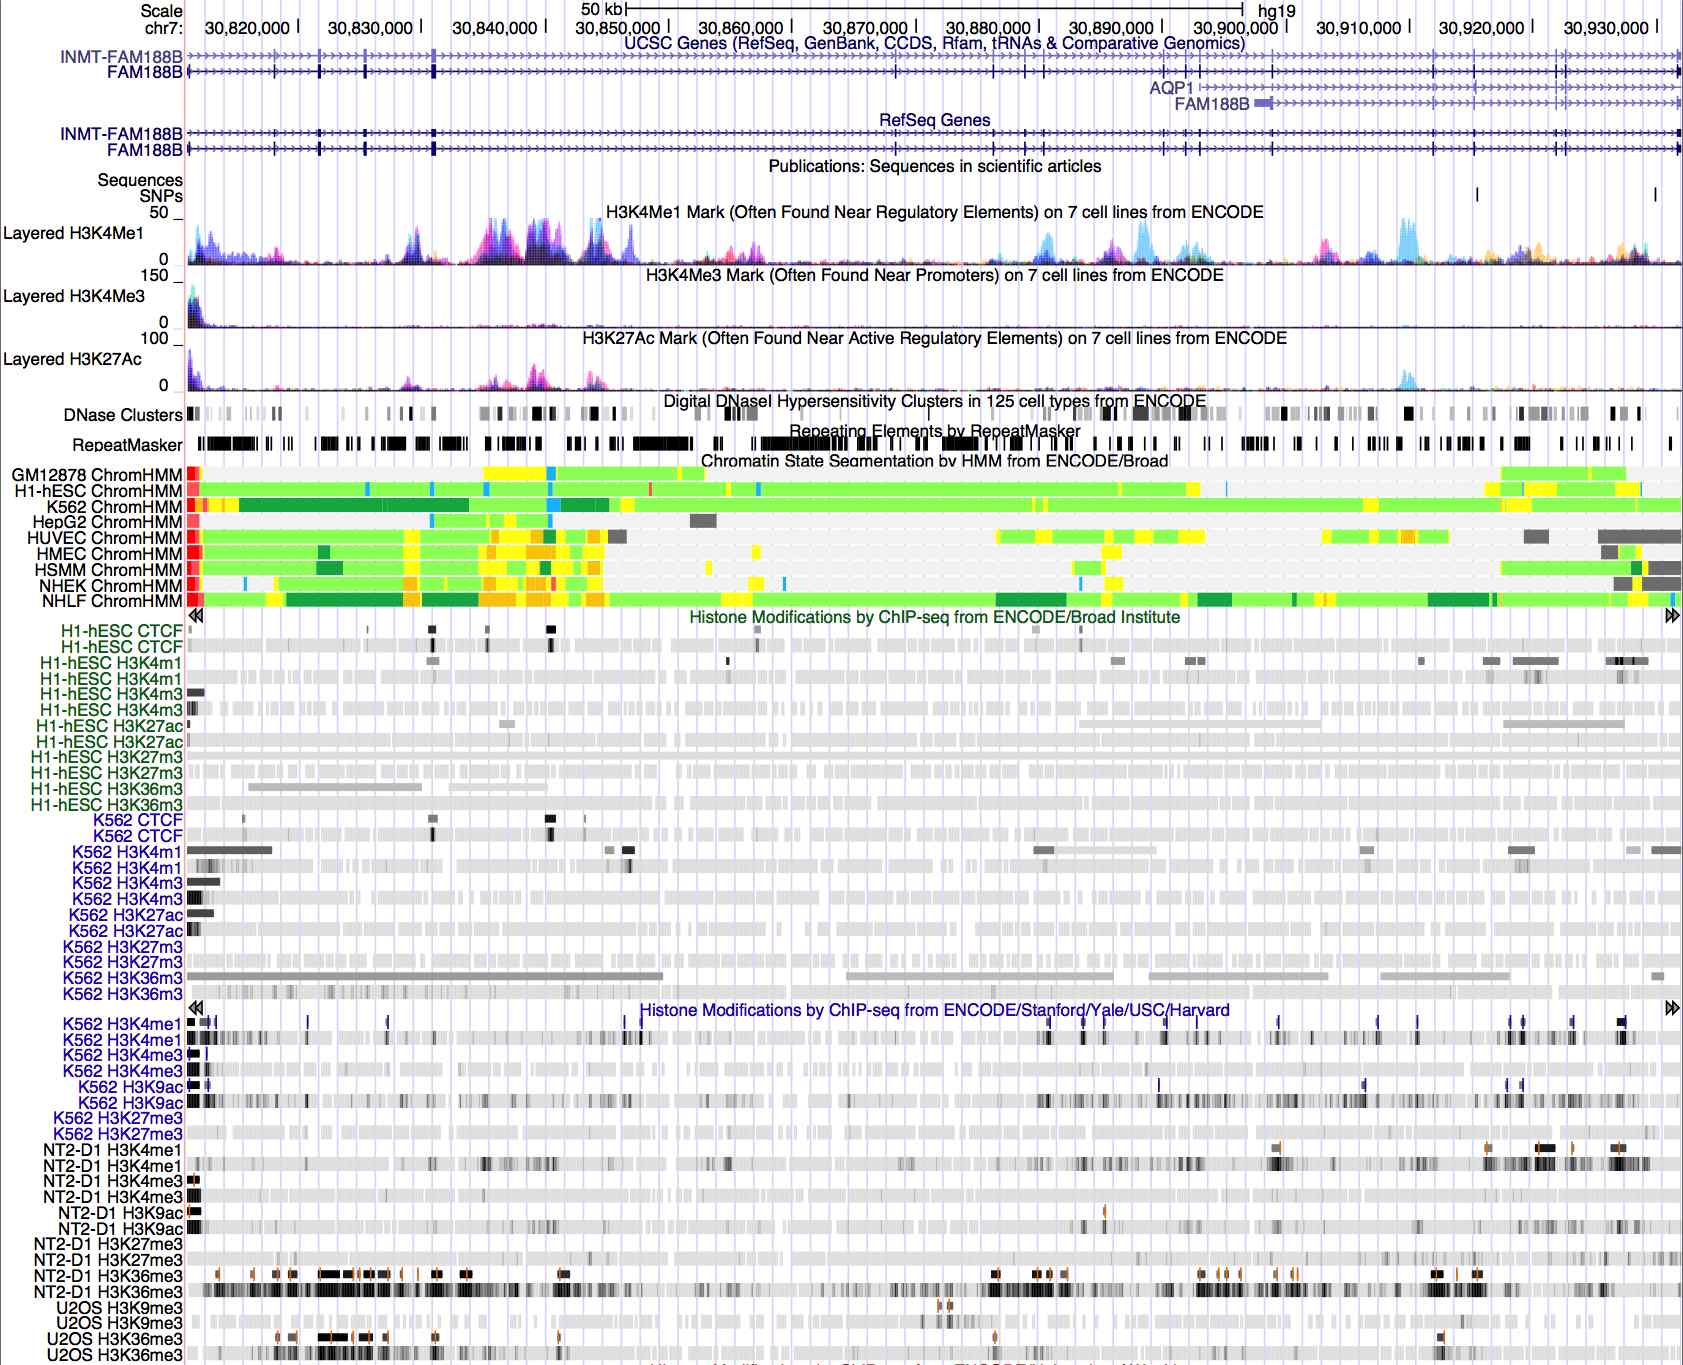Click the yellow segment in GM12878 ChromHMM row
Screen dimensions: 1683x1365
[515, 474]
